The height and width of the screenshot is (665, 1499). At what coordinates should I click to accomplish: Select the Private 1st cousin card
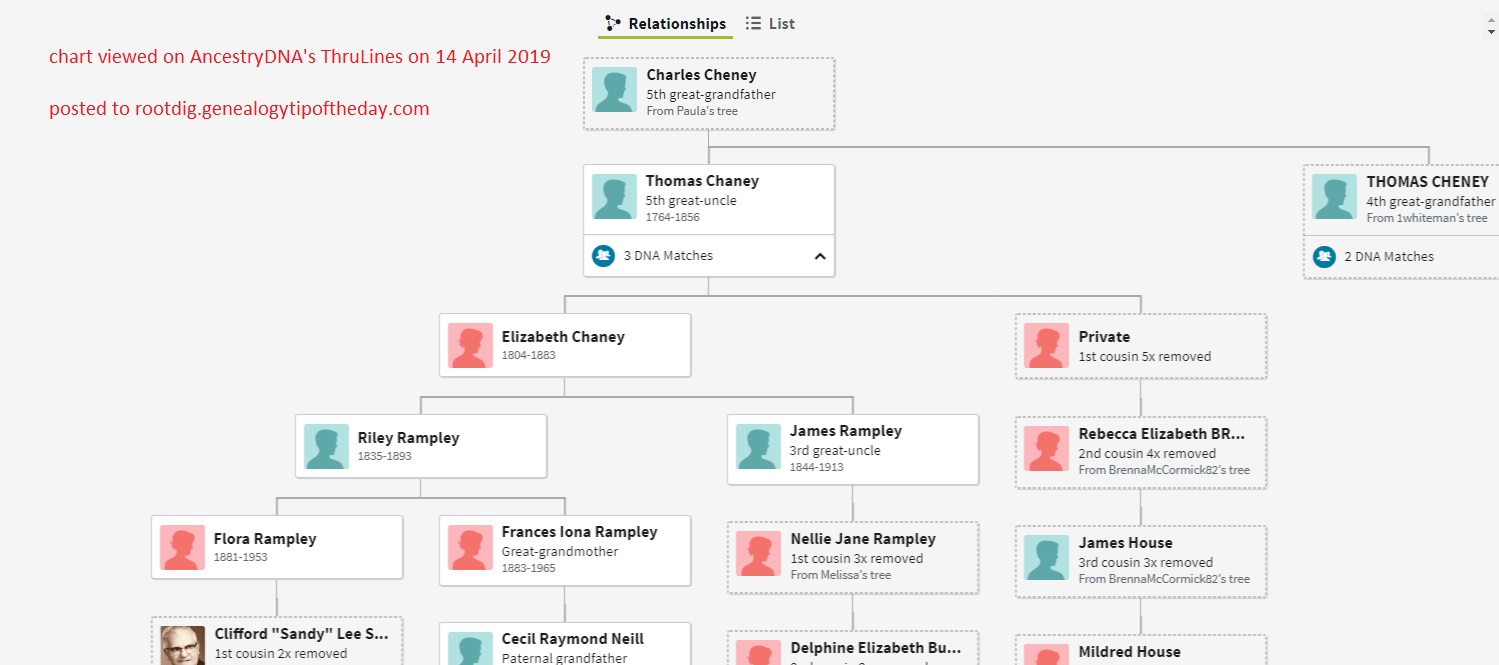1140,346
